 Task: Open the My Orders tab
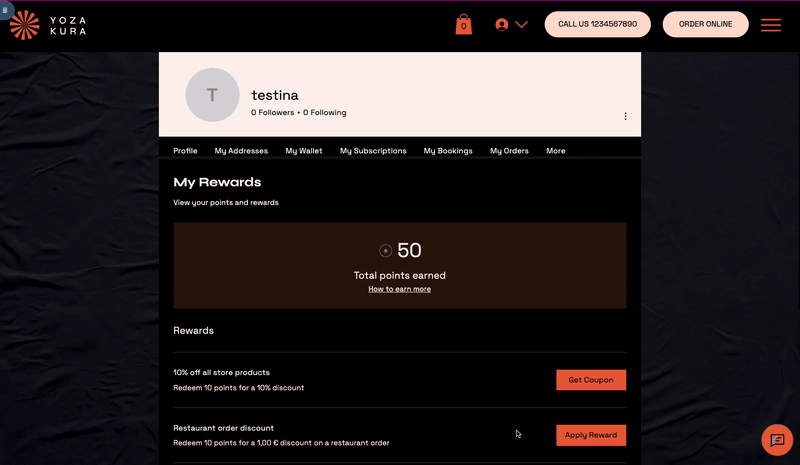(509, 151)
